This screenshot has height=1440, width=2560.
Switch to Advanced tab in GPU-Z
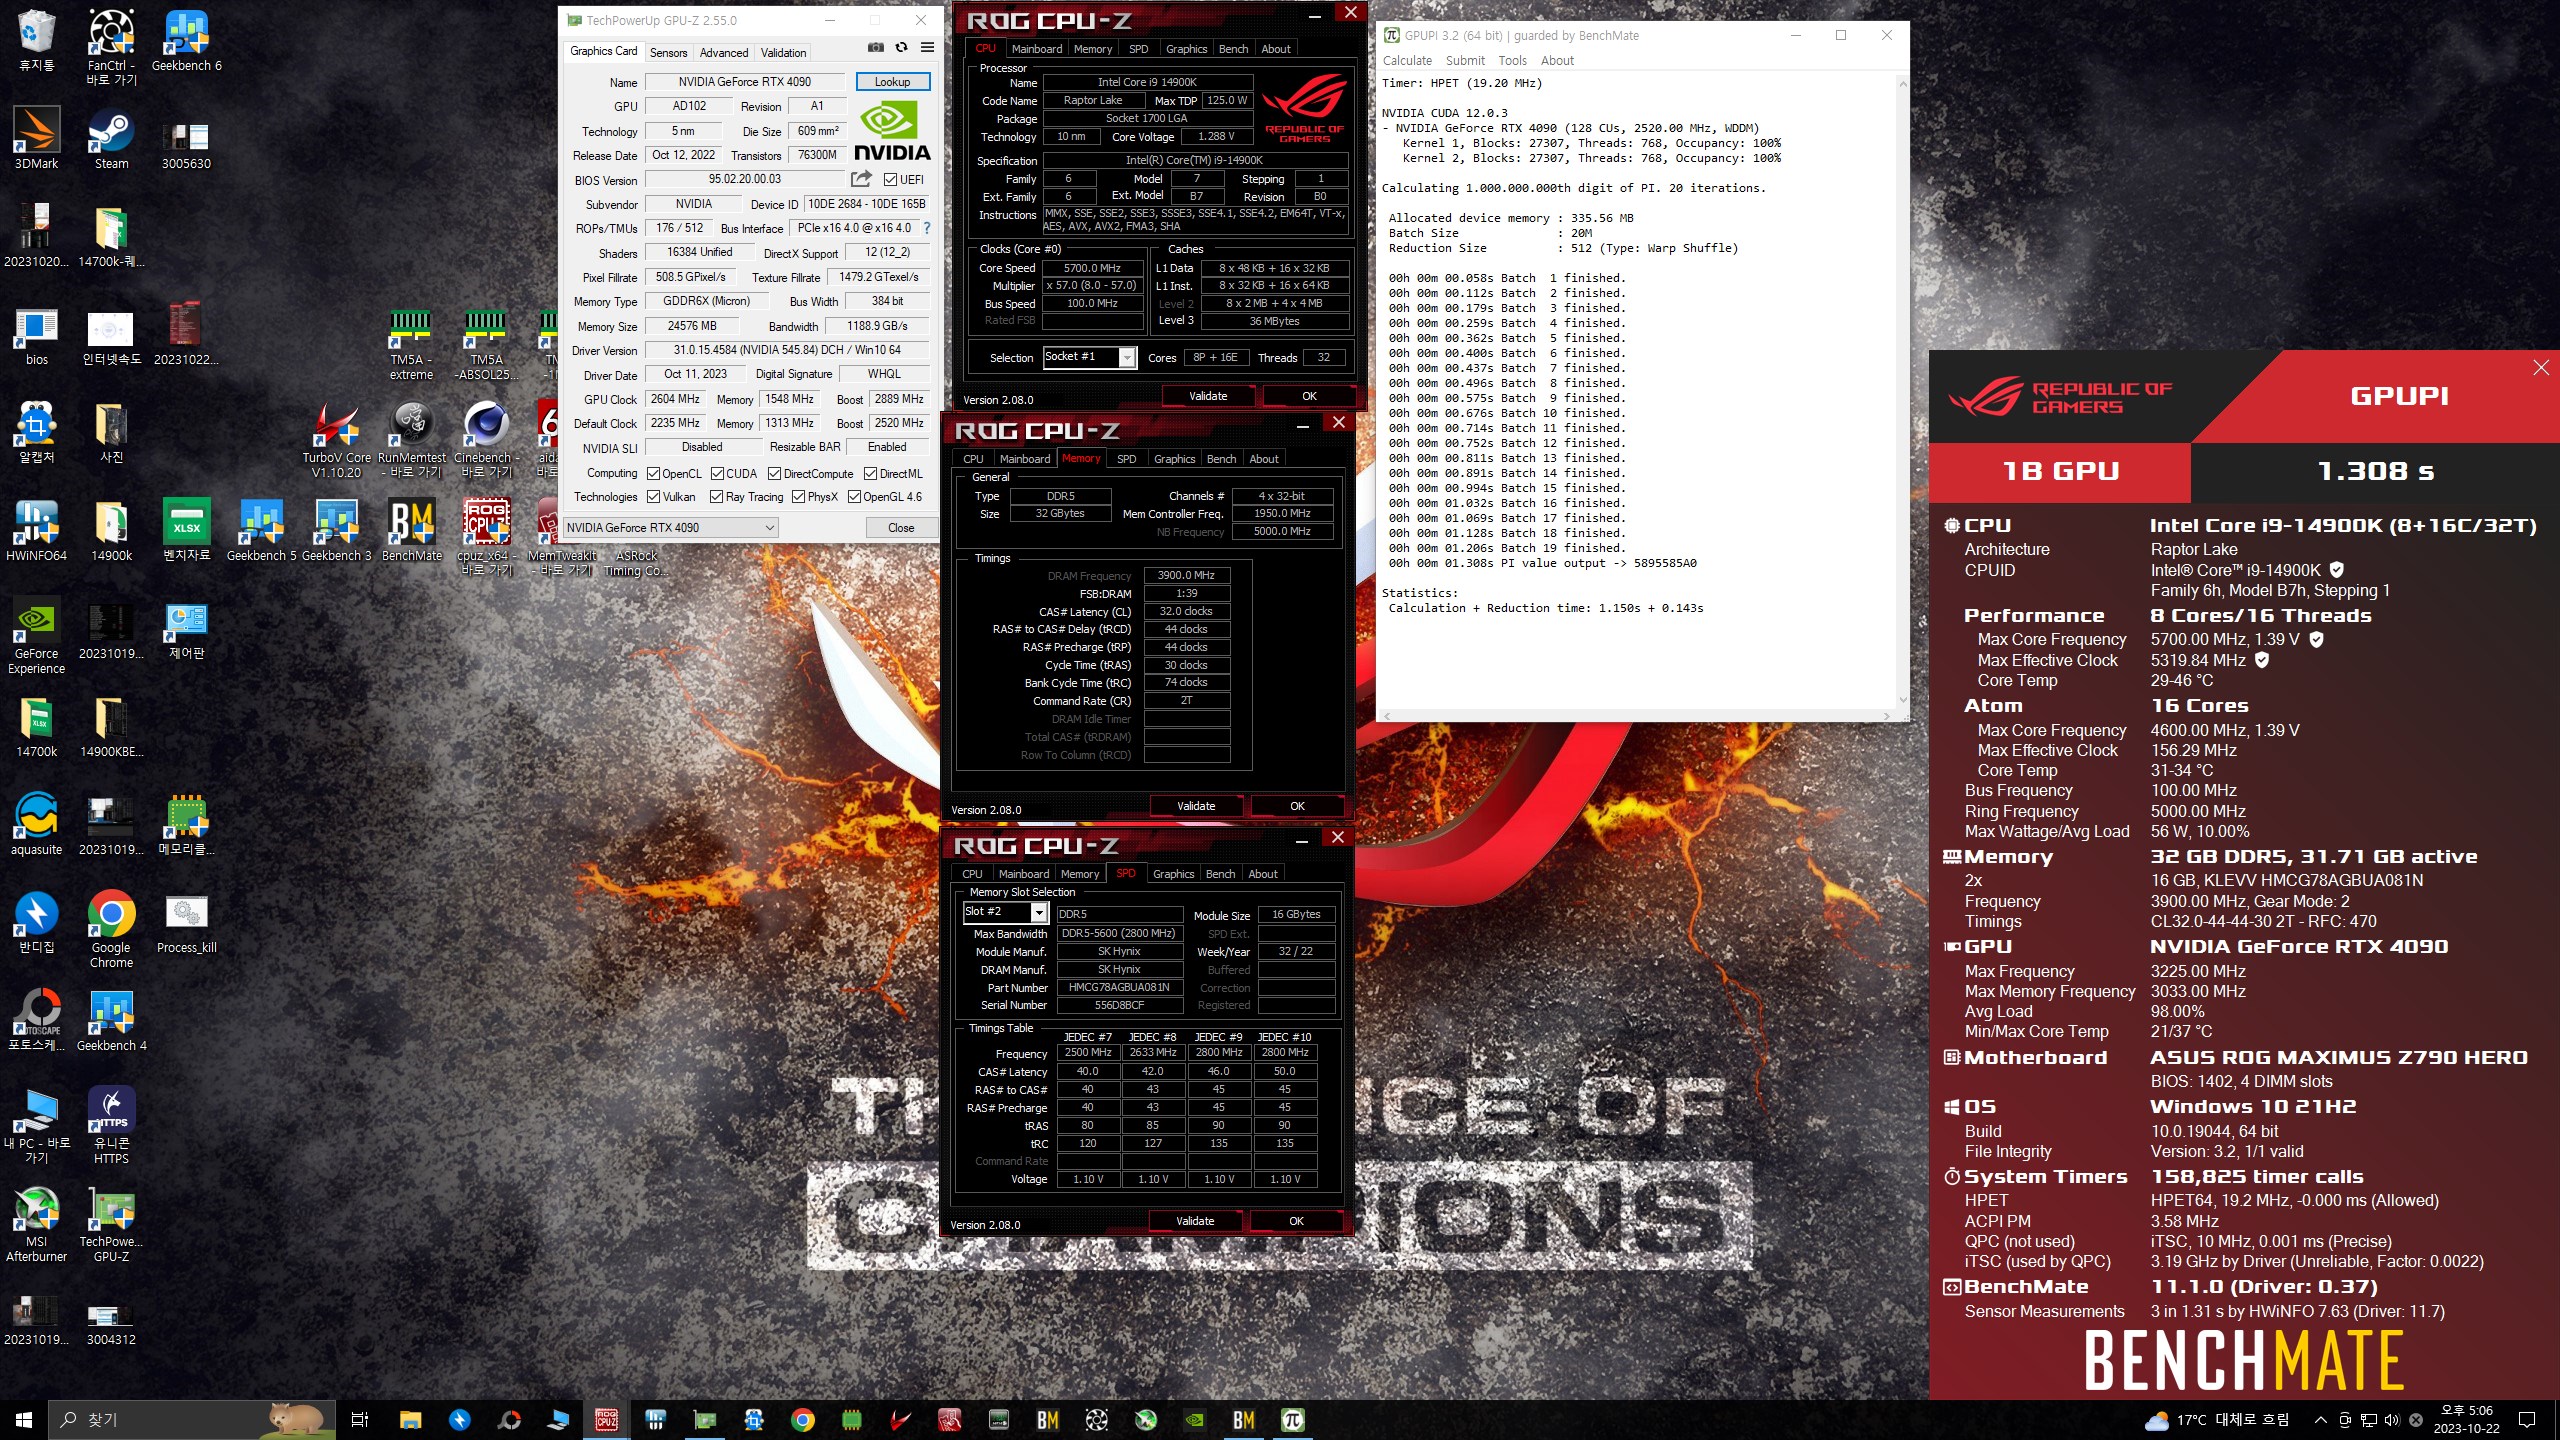(724, 53)
